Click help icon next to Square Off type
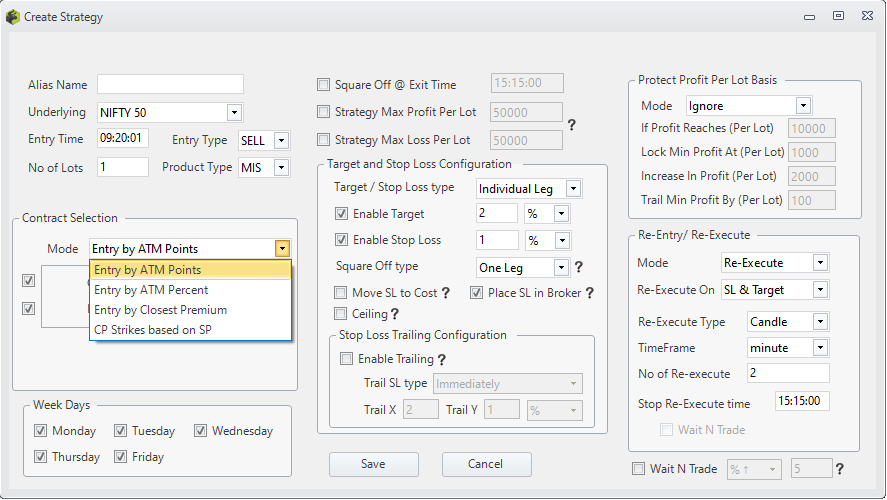The height and width of the screenshot is (500, 887). (579, 267)
